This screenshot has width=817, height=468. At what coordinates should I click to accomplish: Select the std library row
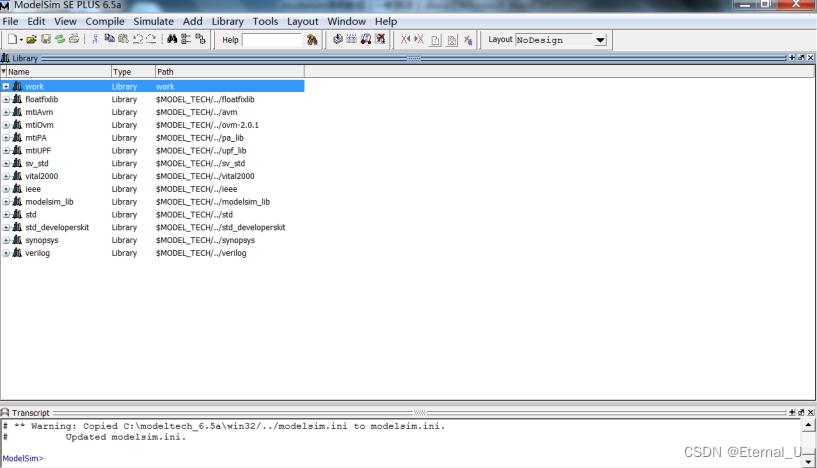153,215
